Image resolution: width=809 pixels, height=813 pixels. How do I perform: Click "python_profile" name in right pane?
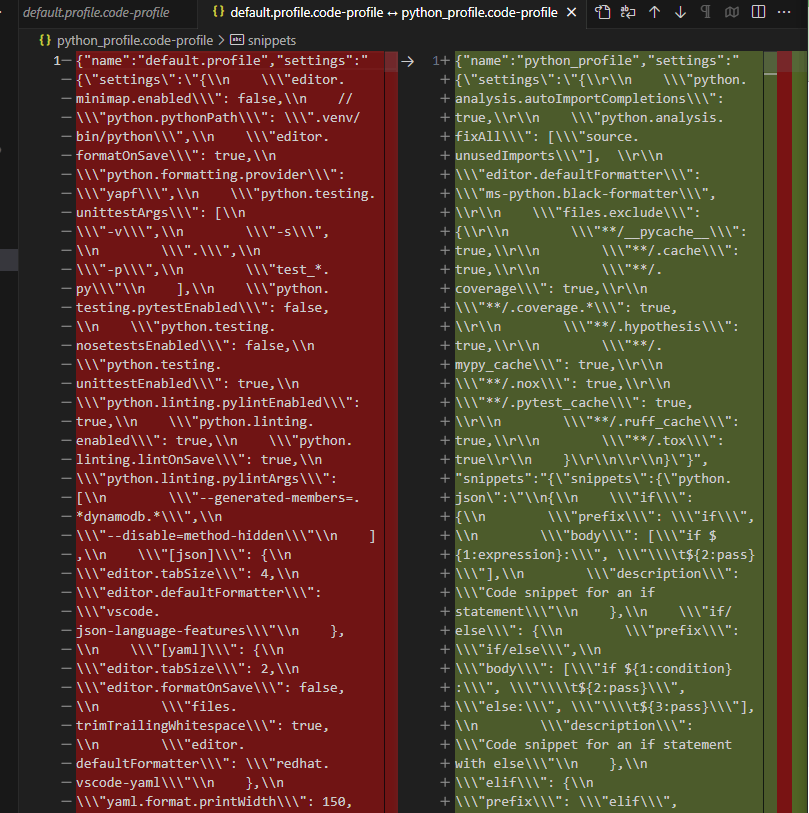click(x=578, y=61)
